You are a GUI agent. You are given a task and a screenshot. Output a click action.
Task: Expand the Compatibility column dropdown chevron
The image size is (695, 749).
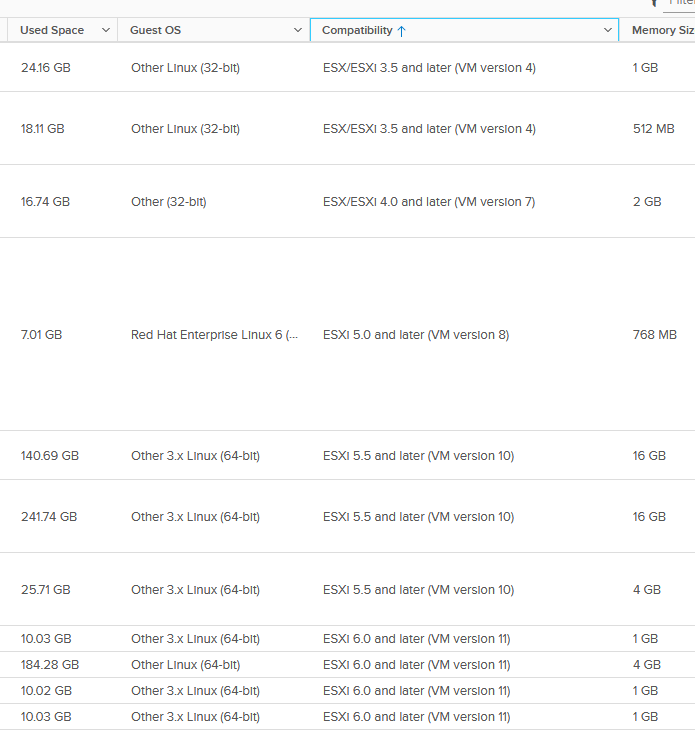609,31
